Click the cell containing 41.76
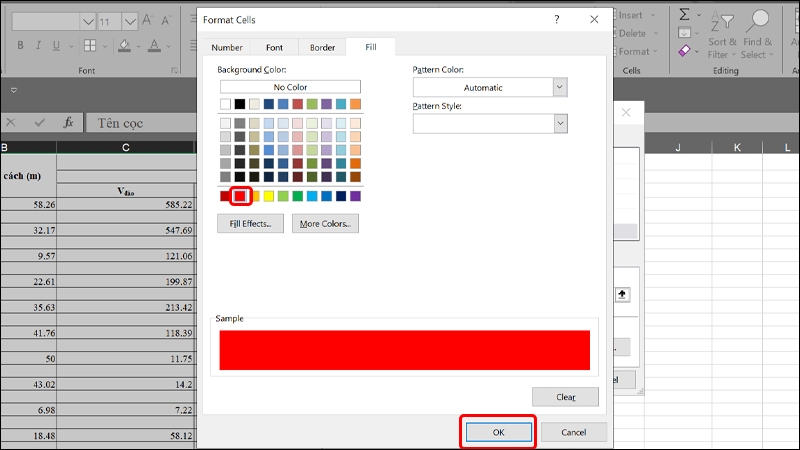This screenshot has width=800, height=450. click(x=29, y=333)
